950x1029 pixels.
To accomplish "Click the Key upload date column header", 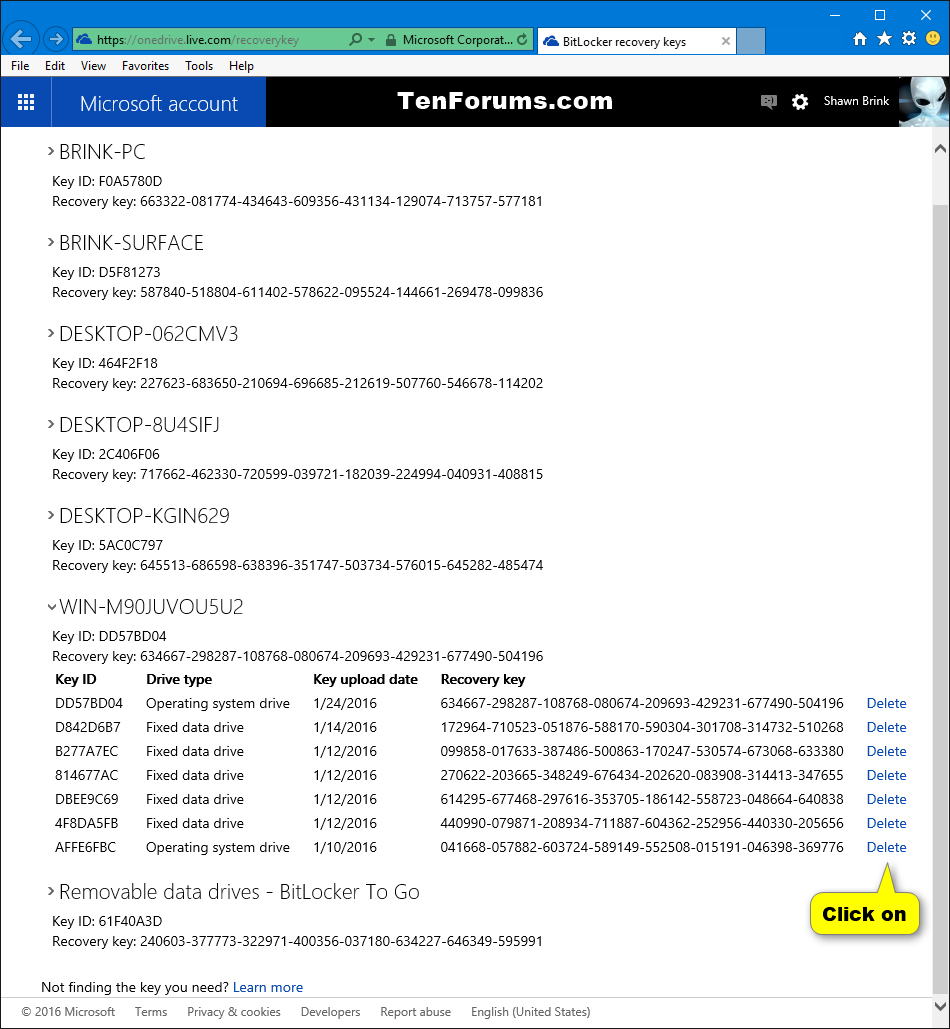I will tap(365, 679).
